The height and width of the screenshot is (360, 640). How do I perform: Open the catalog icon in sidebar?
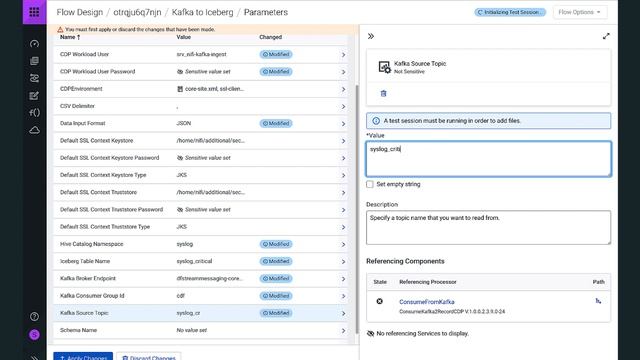point(34,61)
